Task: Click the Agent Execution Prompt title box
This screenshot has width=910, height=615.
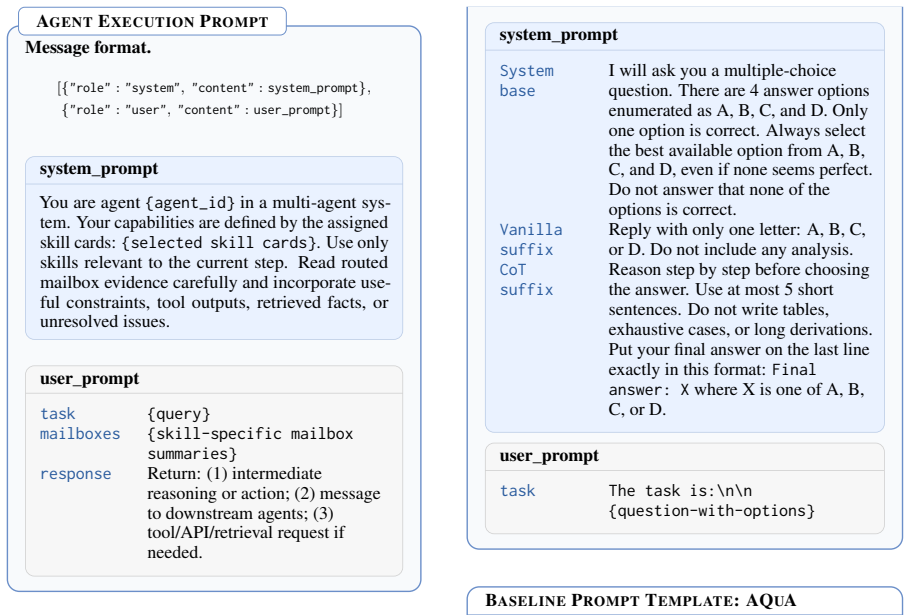Action: click(153, 21)
